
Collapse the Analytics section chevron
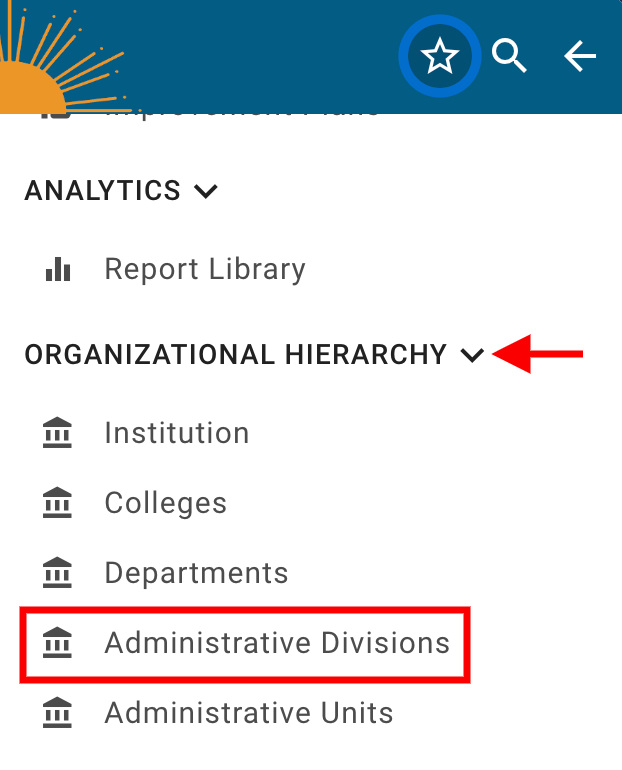(x=205, y=190)
